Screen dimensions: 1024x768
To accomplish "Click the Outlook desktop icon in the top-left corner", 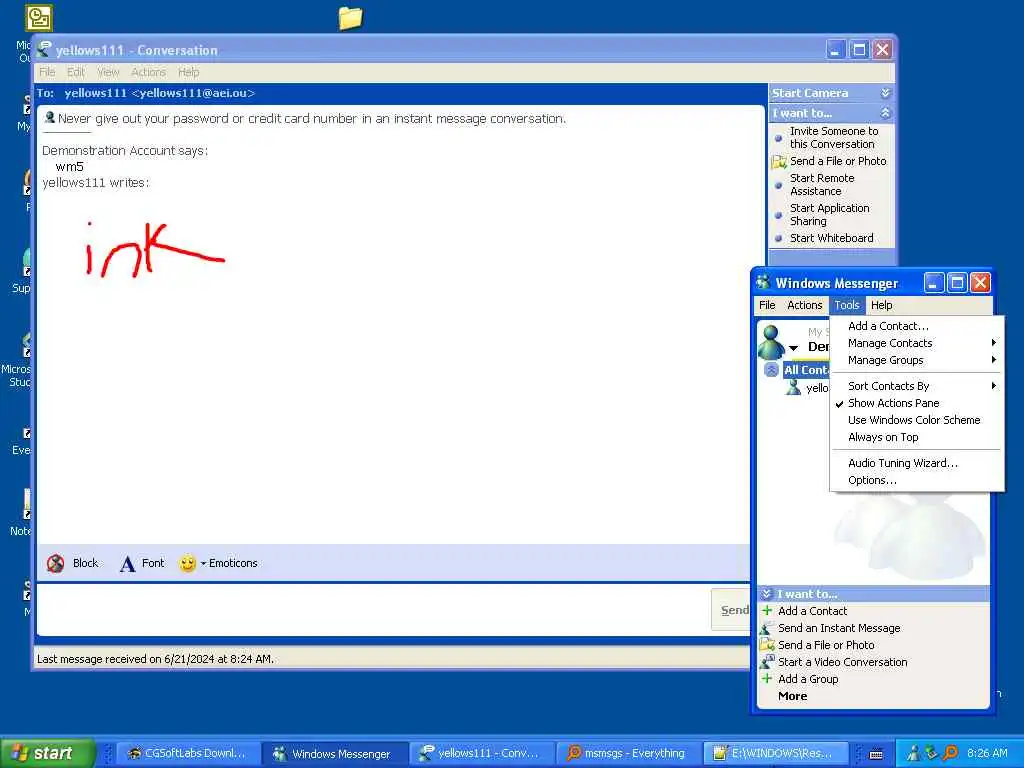I will click(x=39, y=18).
